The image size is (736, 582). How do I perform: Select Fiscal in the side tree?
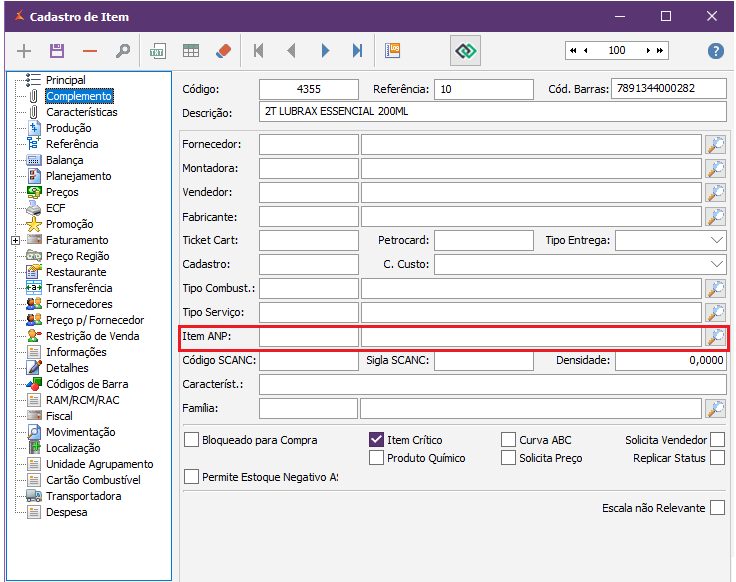pos(59,416)
